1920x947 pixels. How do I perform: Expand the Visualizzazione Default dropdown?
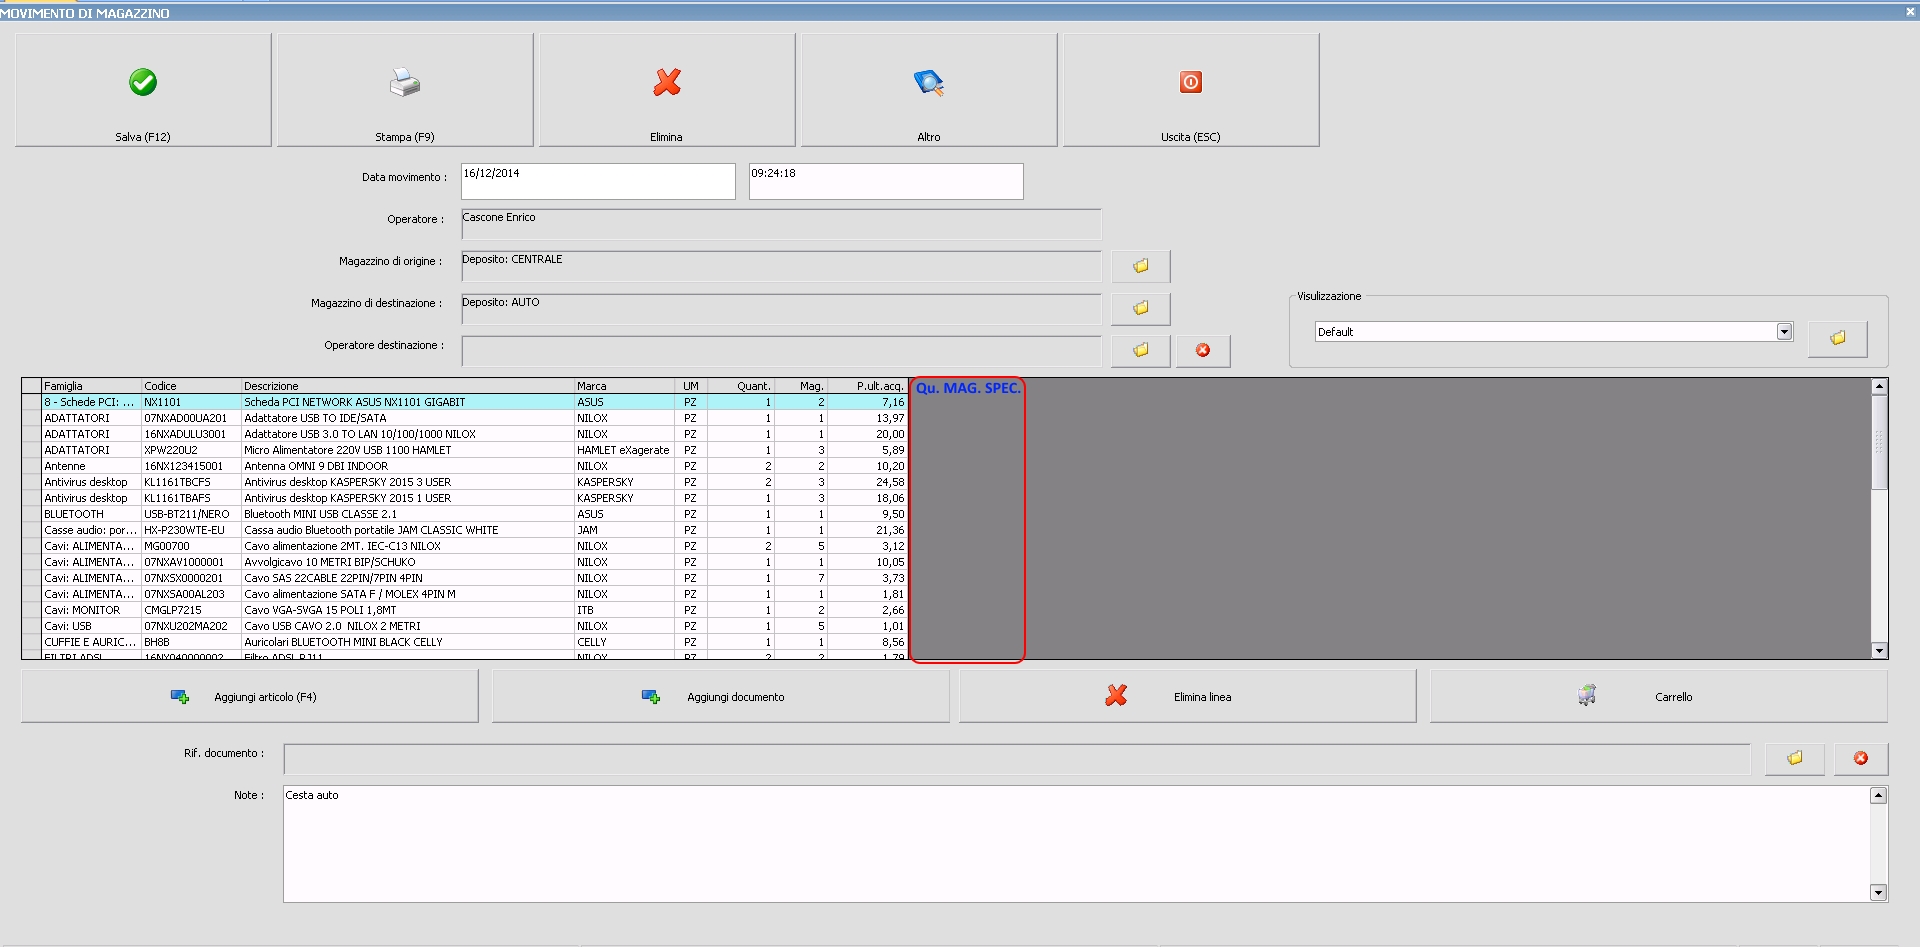click(1784, 331)
